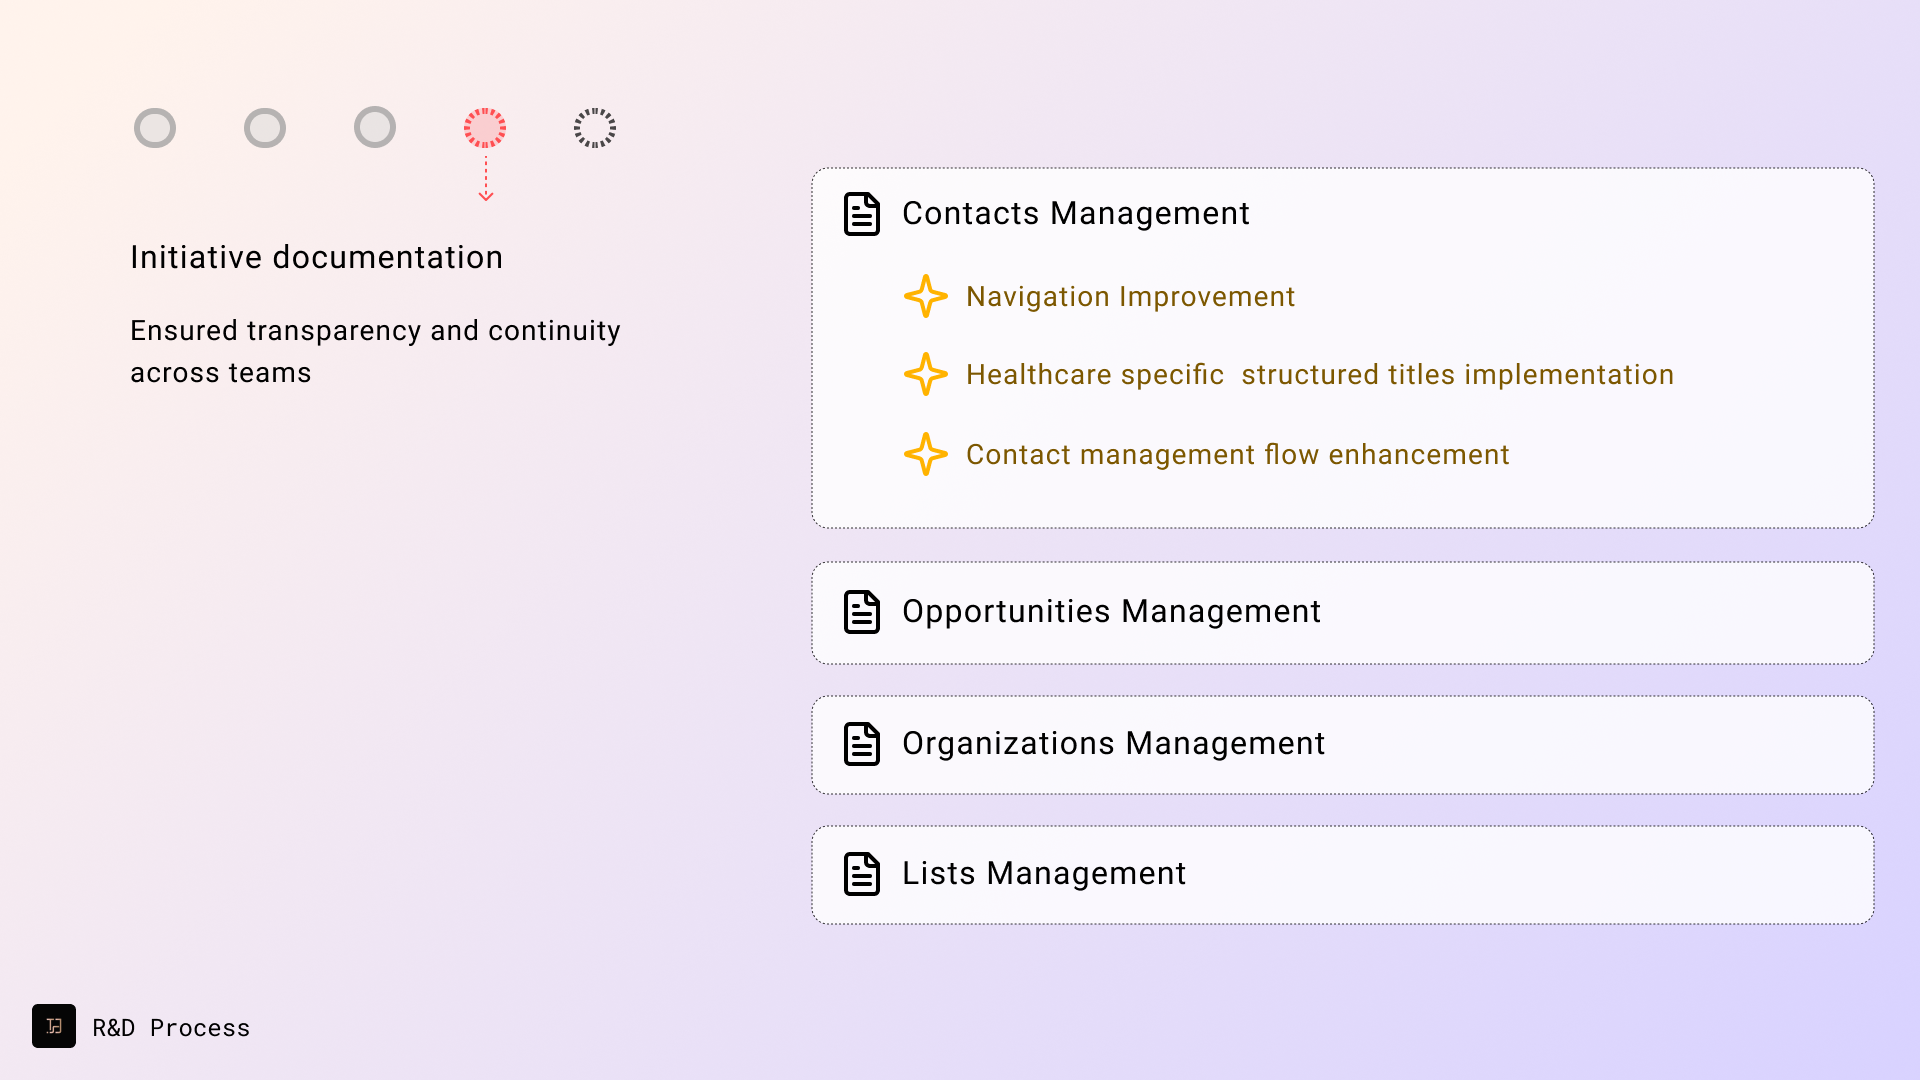Click the star icon beside Contact management flow
The image size is (1920, 1080).
(925, 455)
